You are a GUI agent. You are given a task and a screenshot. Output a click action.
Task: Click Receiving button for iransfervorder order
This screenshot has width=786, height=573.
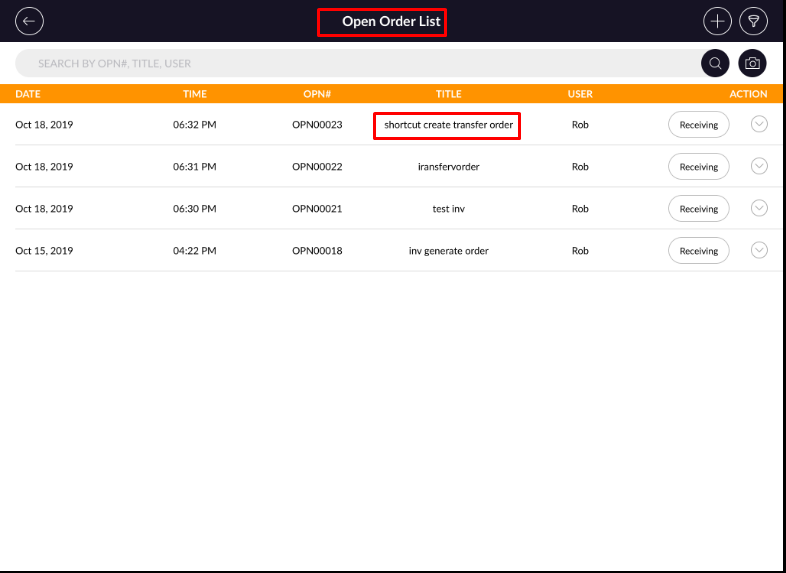[x=698, y=167]
